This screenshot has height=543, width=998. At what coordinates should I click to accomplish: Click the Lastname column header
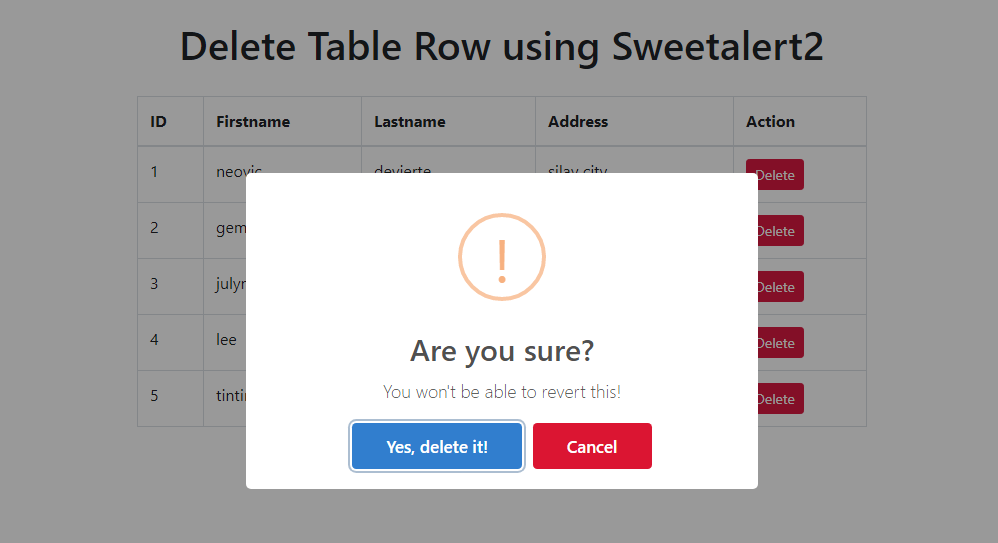[x=449, y=122]
